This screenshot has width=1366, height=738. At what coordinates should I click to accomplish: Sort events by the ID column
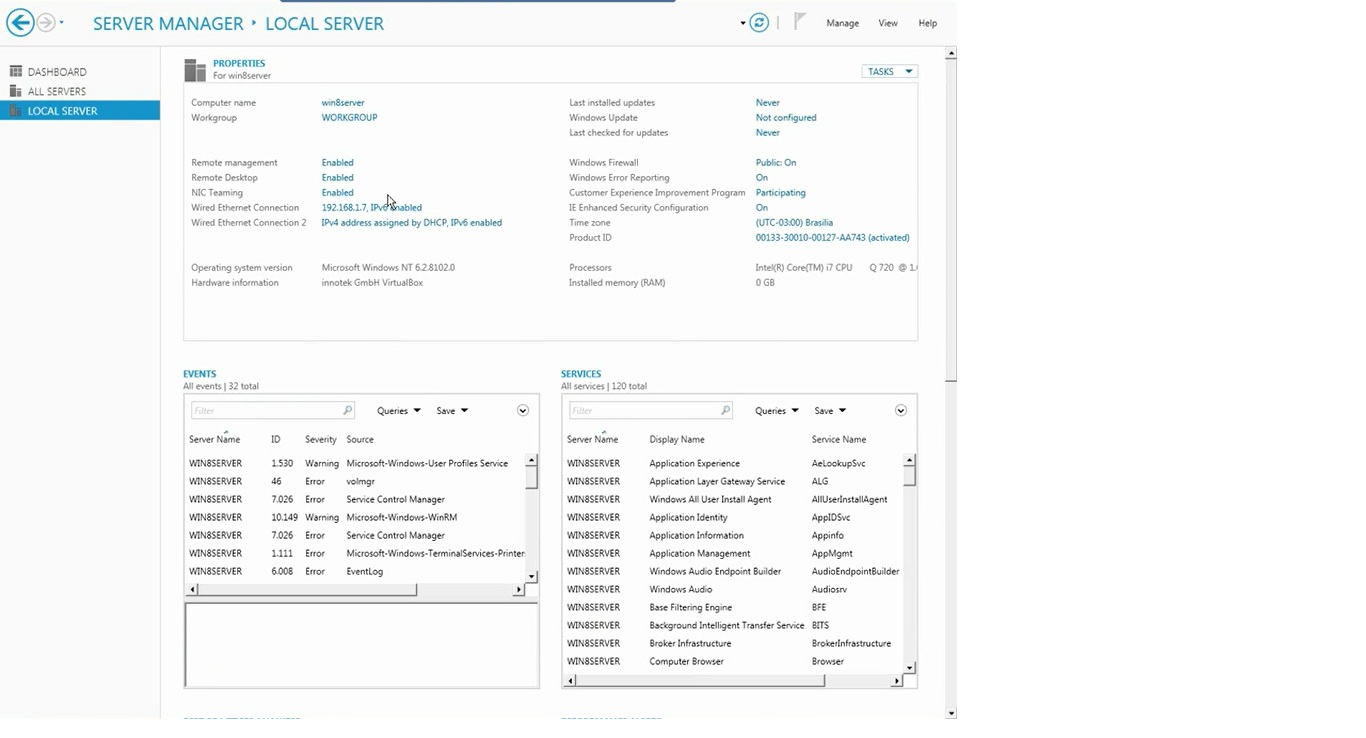point(276,440)
